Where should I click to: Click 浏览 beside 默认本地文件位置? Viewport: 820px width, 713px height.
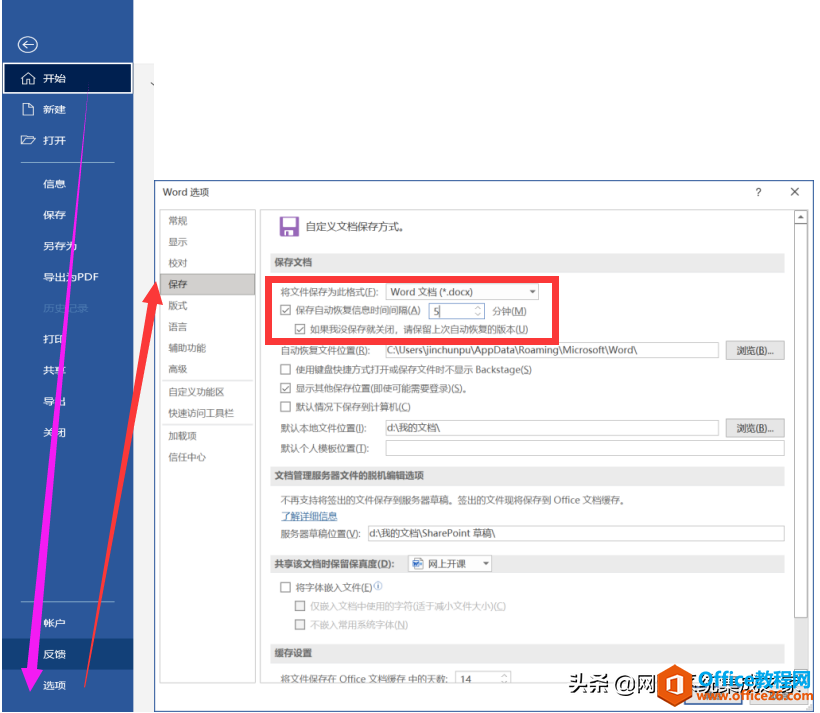coord(755,428)
